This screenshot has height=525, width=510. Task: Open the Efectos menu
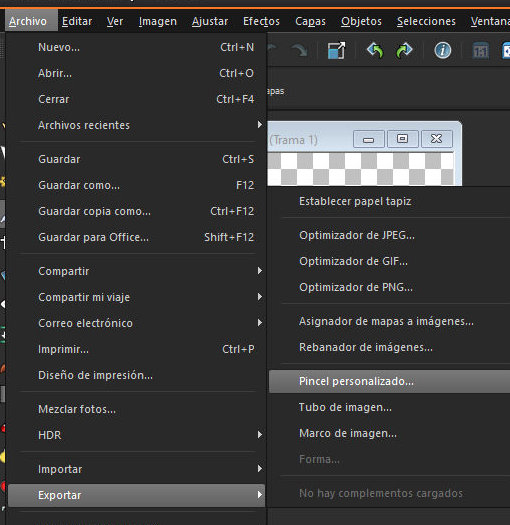(x=261, y=21)
